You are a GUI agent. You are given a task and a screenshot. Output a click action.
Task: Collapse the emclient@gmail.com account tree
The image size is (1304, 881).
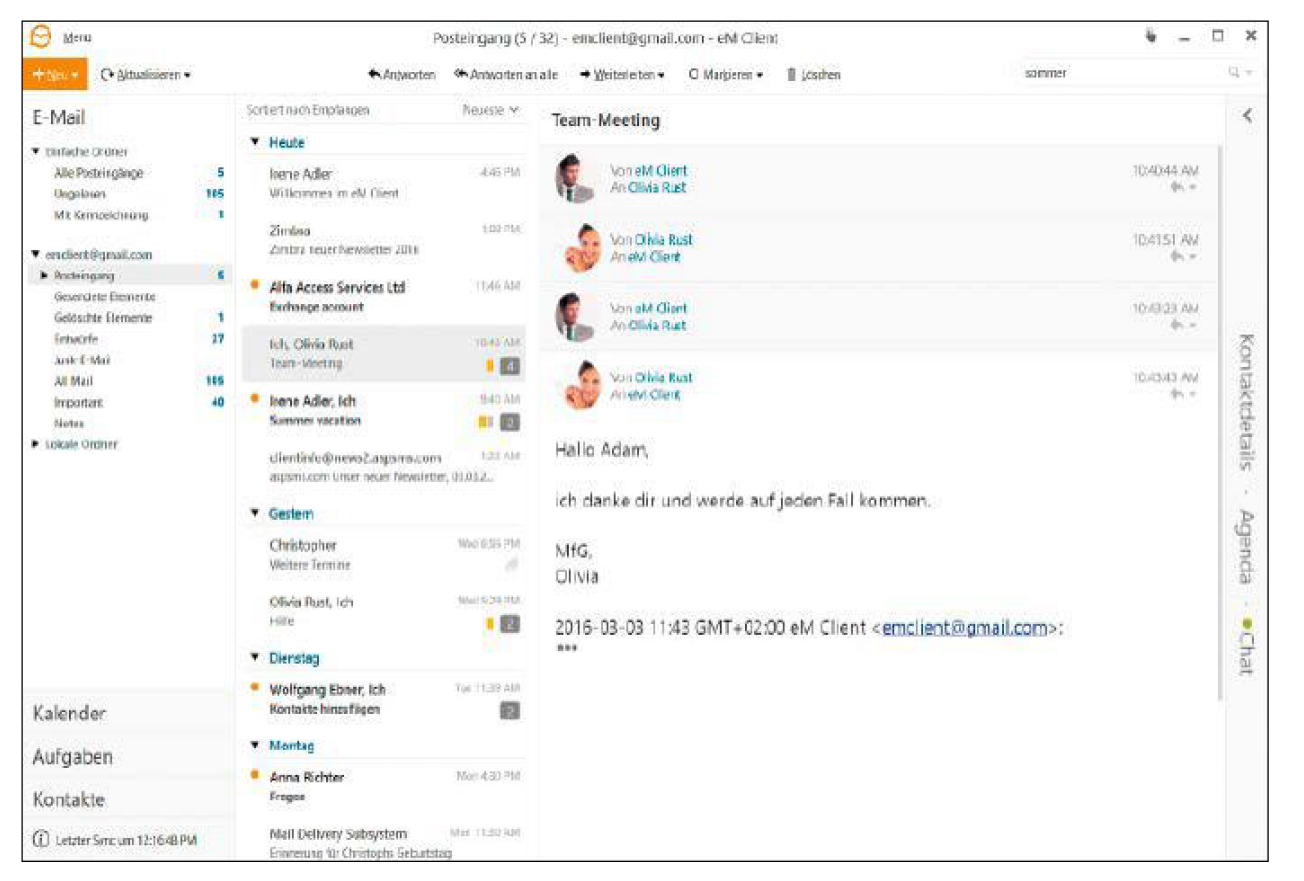tap(36, 255)
